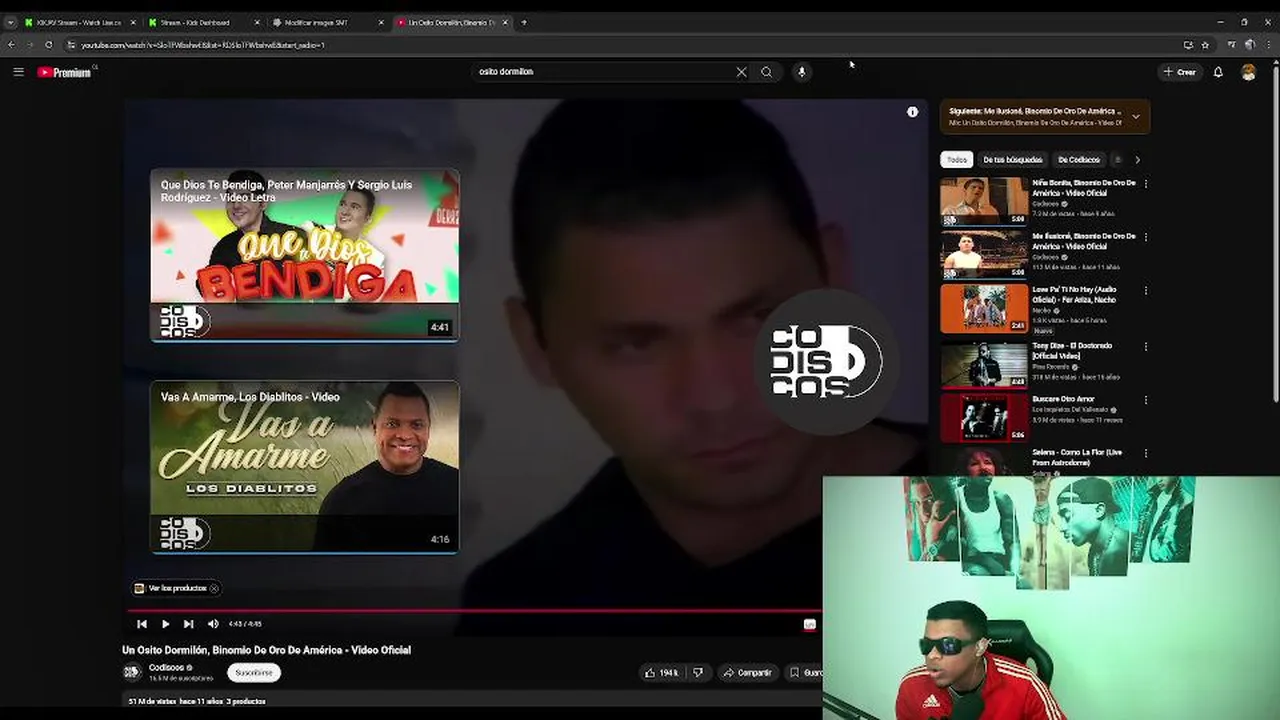Open Selena Como La Flor video title
The height and width of the screenshot is (720, 1280).
(1077, 457)
